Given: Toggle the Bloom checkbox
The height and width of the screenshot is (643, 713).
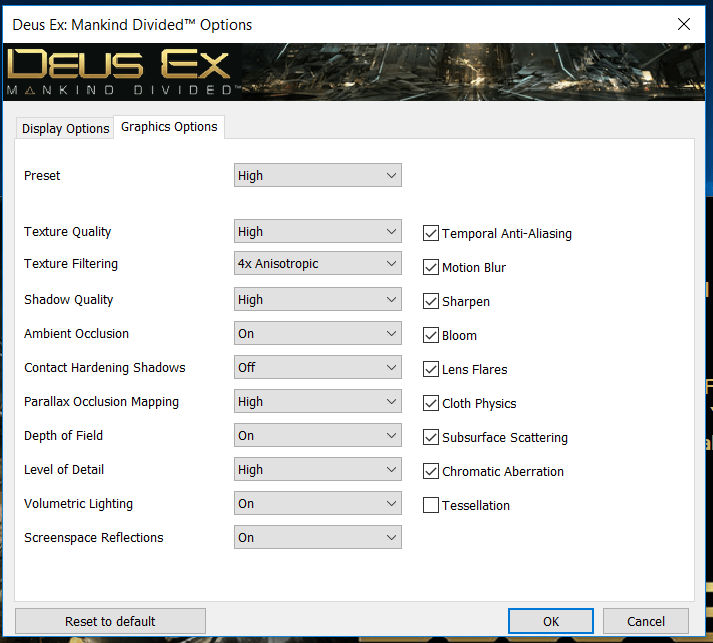Looking at the screenshot, I should (x=431, y=335).
